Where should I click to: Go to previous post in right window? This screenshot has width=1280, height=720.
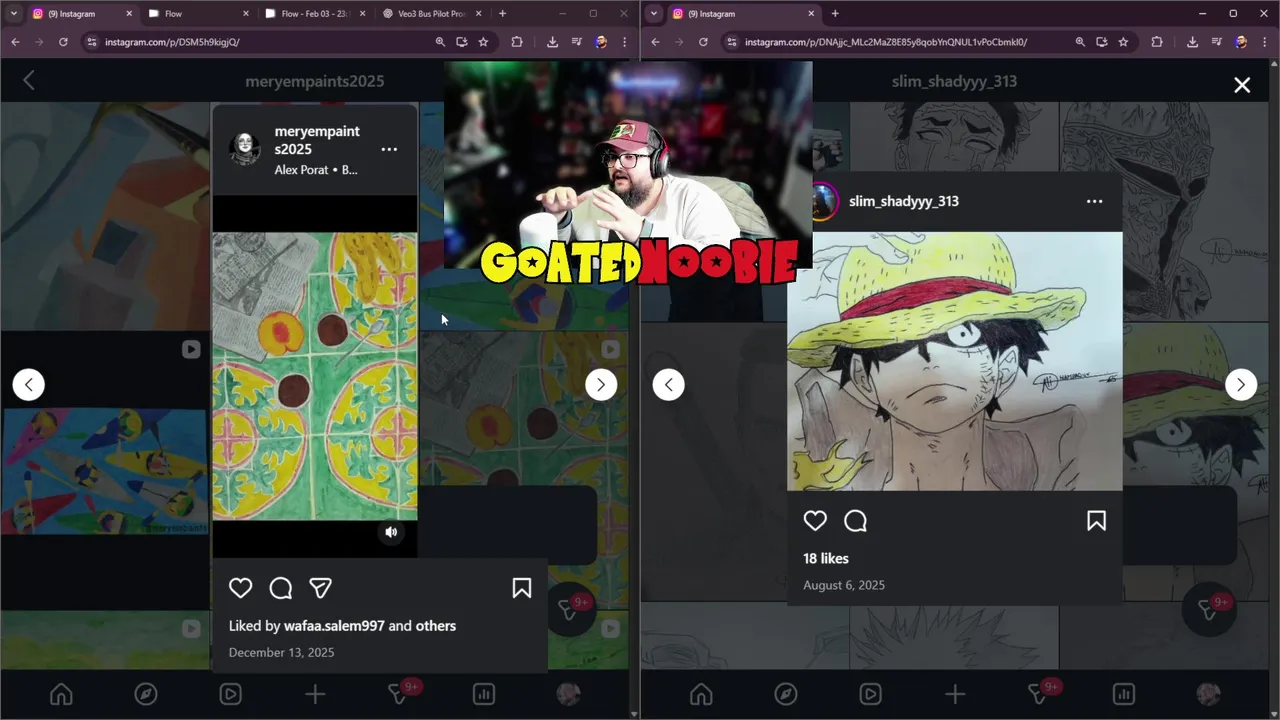(669, 385)
